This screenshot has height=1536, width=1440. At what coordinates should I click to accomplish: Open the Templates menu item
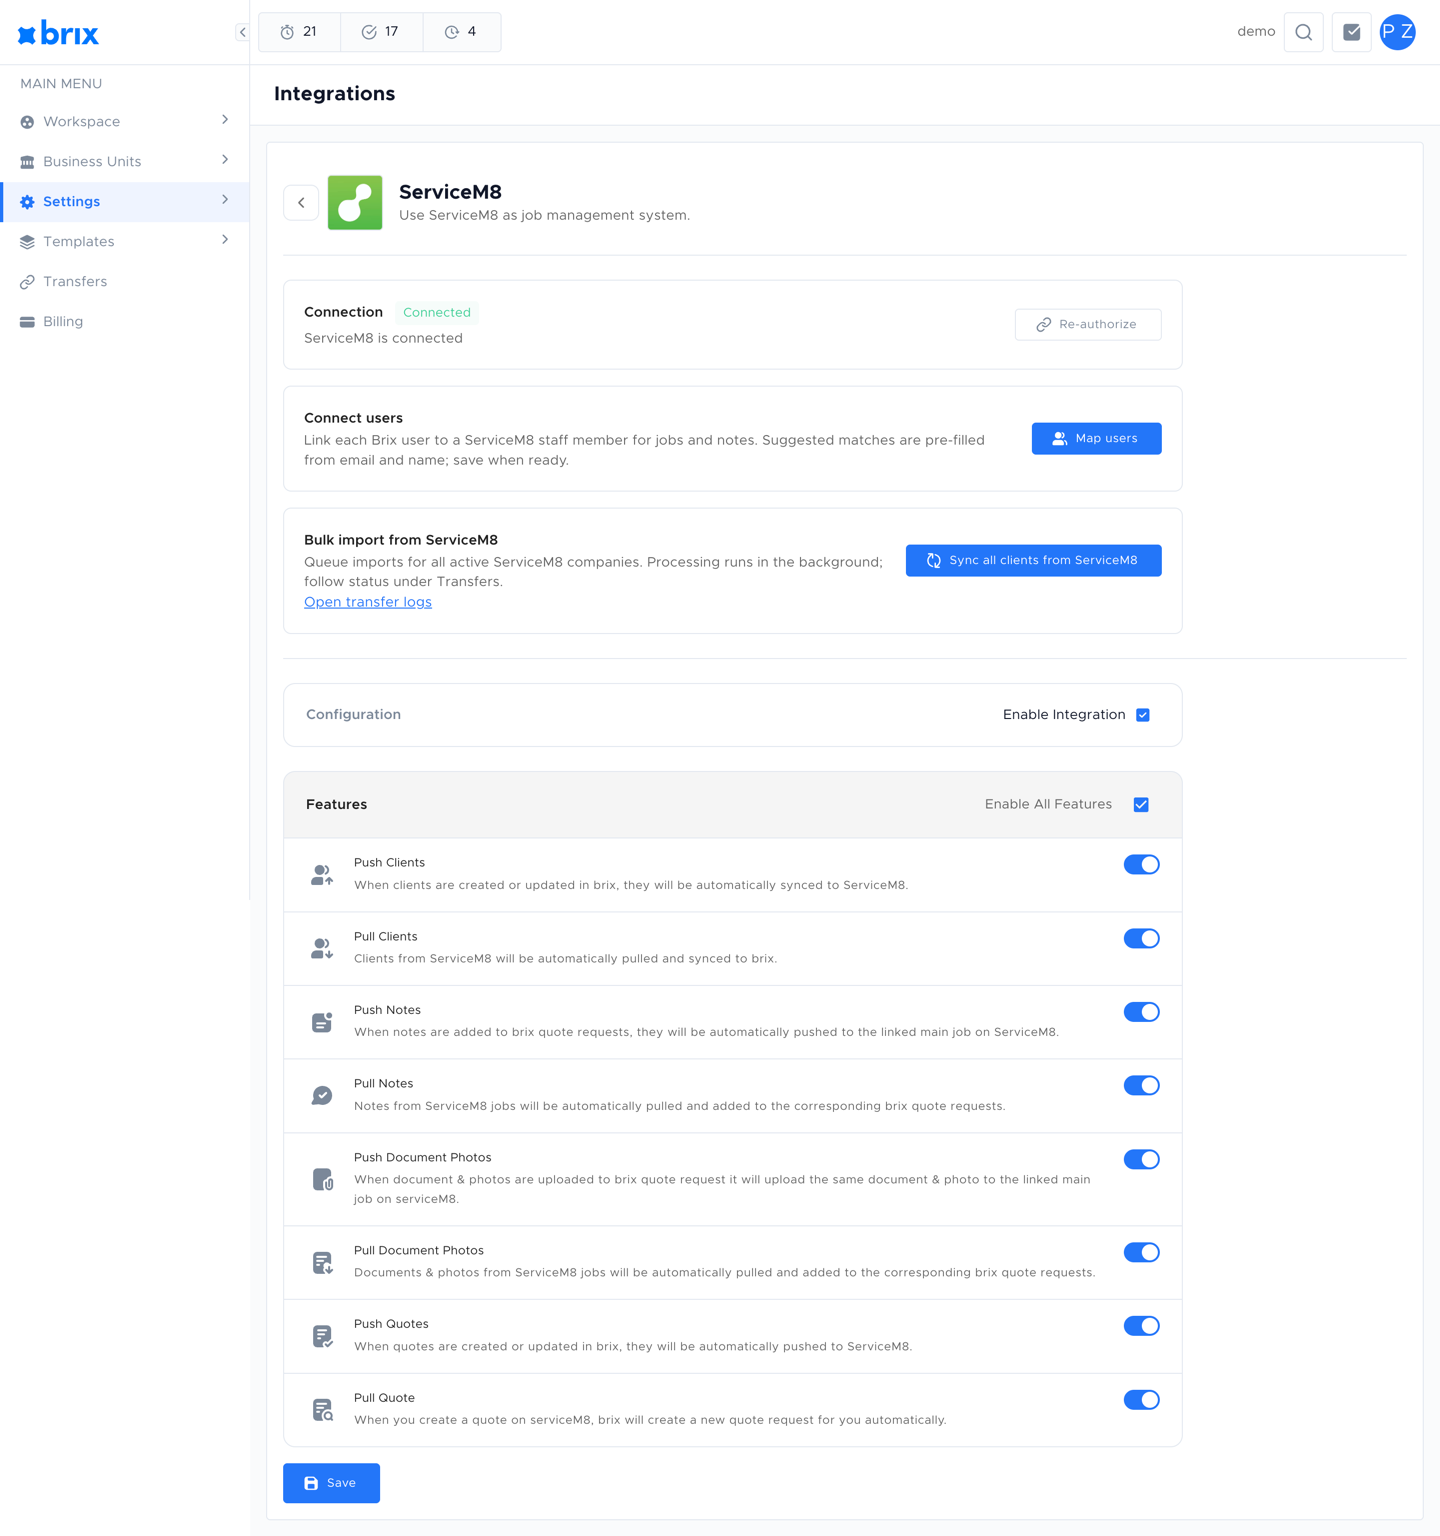(125, 242)
